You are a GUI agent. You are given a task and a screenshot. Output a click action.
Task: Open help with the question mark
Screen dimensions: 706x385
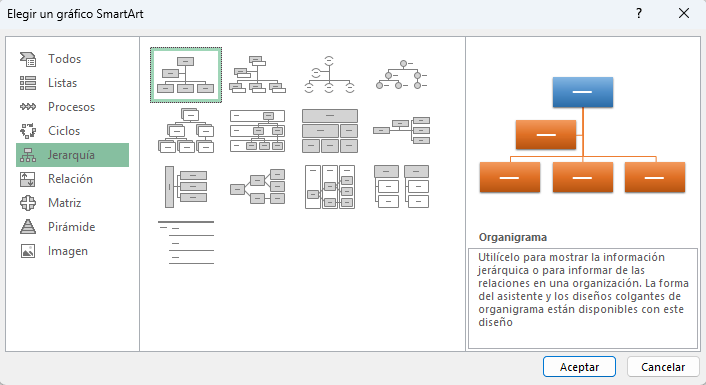pyautogui.click(x=639, y=14)
